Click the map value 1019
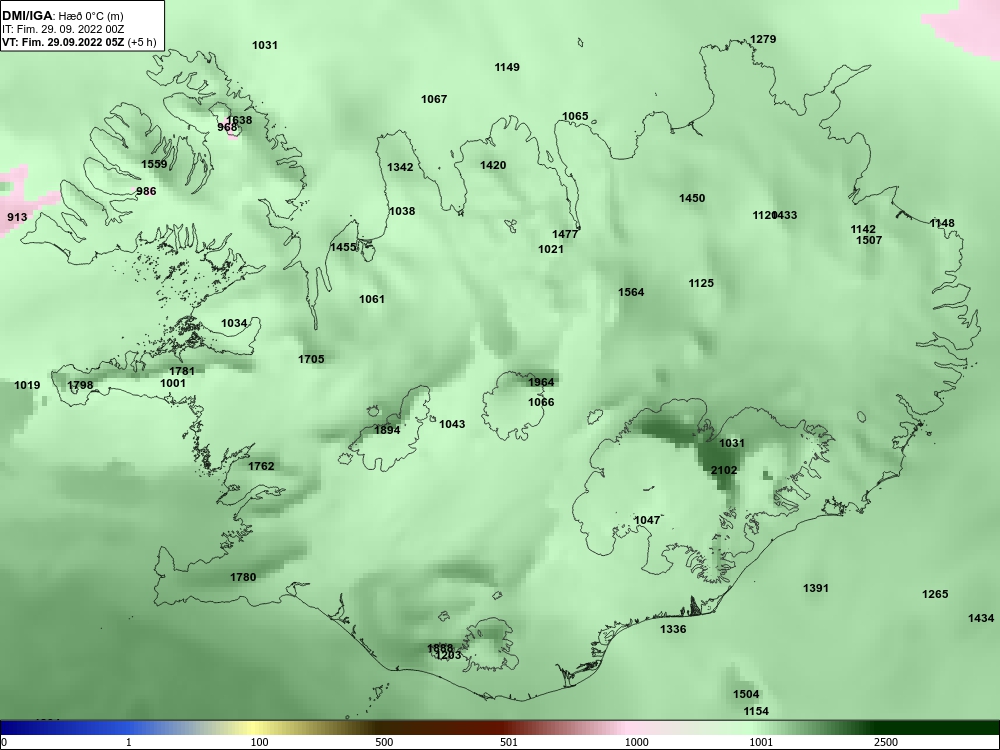The image size is (1000, 750). [x=27, y=385]
